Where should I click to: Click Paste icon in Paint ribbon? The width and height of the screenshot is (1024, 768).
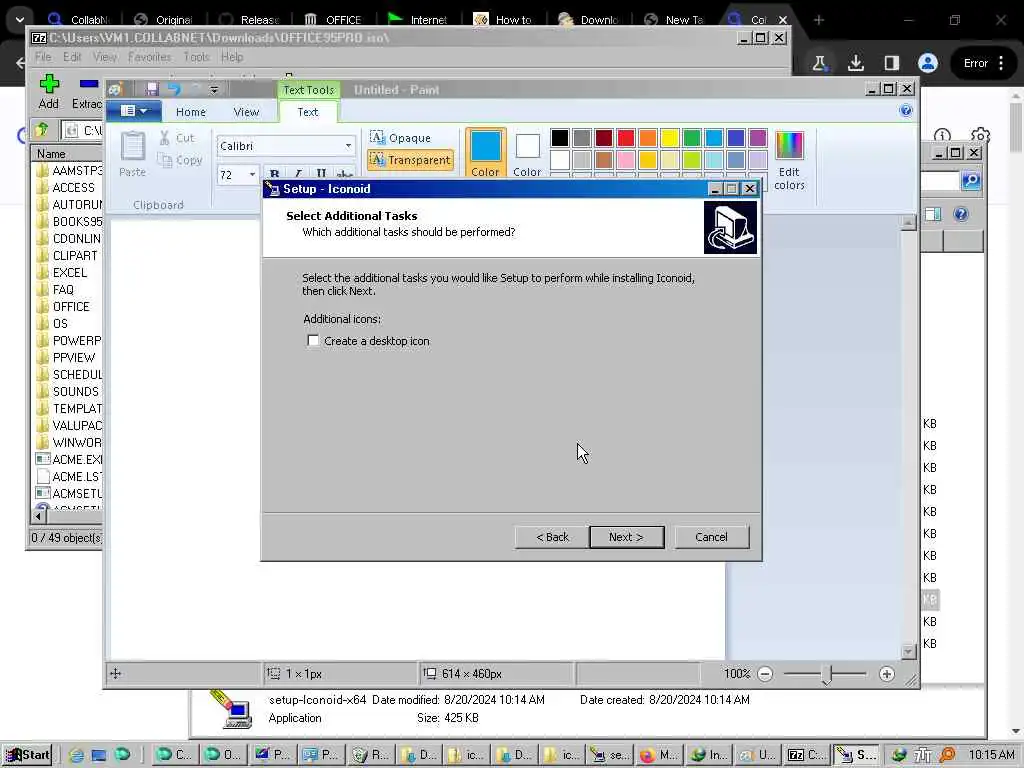coord(133,147)
